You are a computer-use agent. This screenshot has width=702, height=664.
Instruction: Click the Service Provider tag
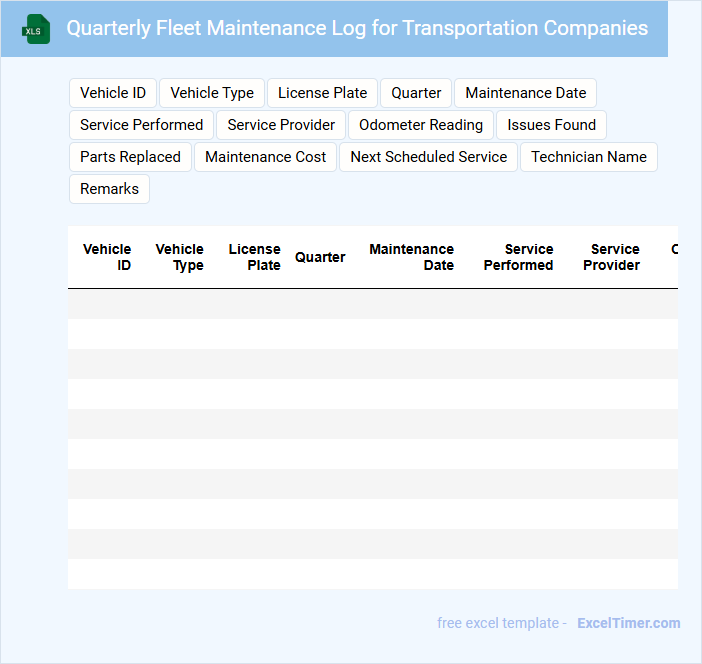(x=281, y=125)
